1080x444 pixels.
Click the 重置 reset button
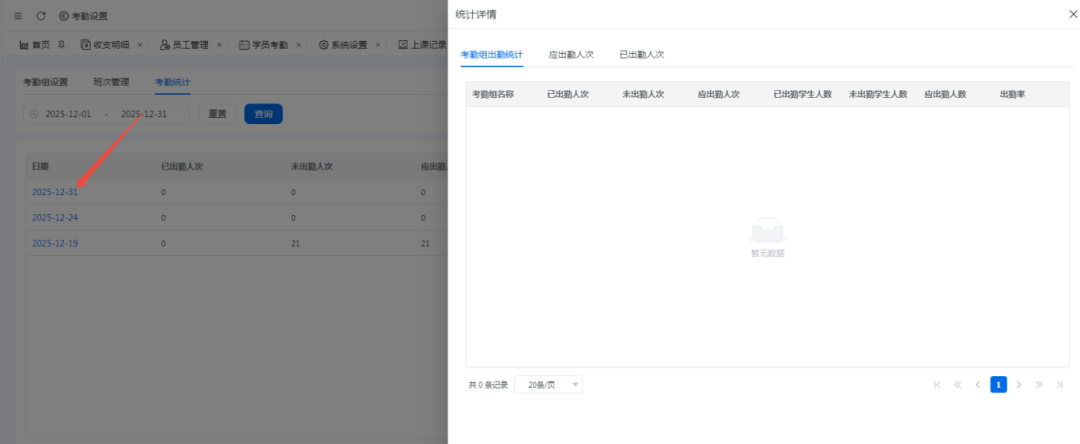[217, 114]
